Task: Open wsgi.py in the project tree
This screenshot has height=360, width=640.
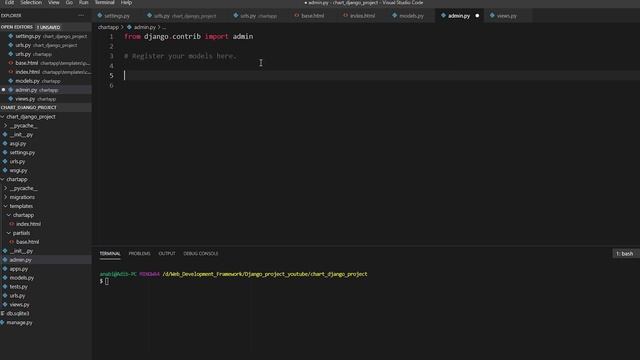Action: [x=18, y=171]
